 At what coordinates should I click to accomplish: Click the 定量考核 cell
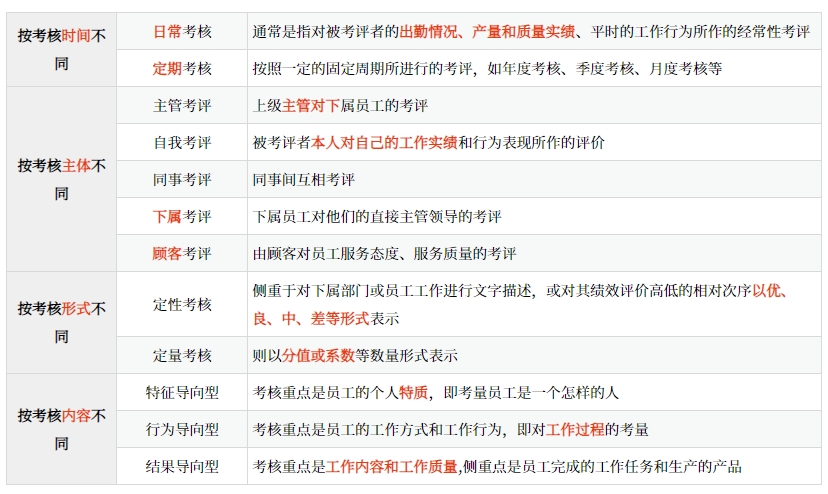[182, 355]
